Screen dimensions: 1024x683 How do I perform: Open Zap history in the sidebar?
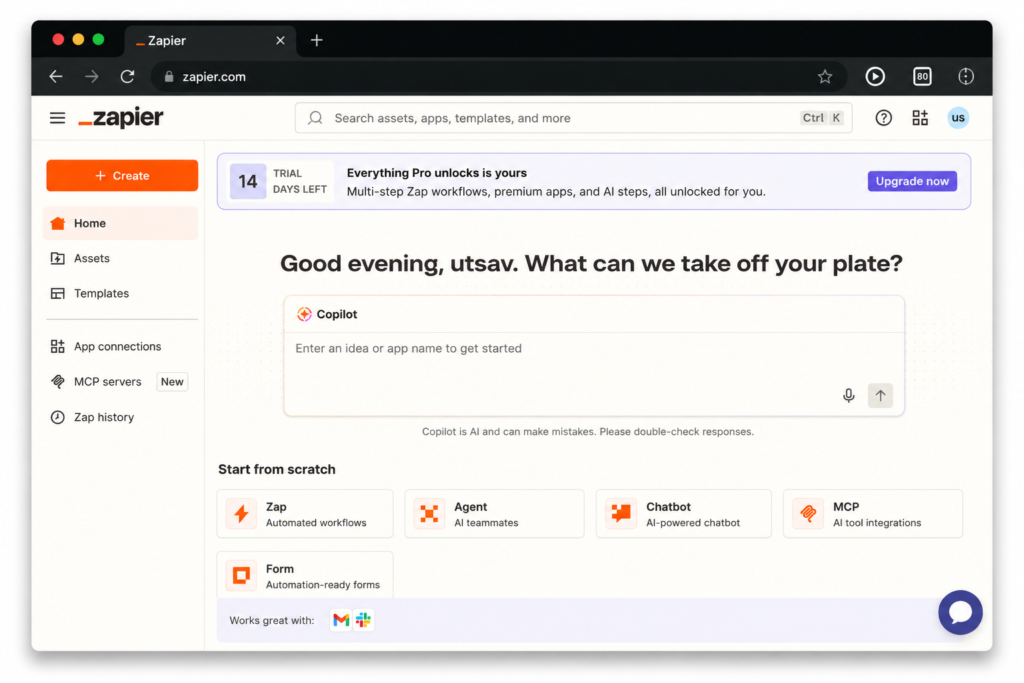click(x=121, y=417)
